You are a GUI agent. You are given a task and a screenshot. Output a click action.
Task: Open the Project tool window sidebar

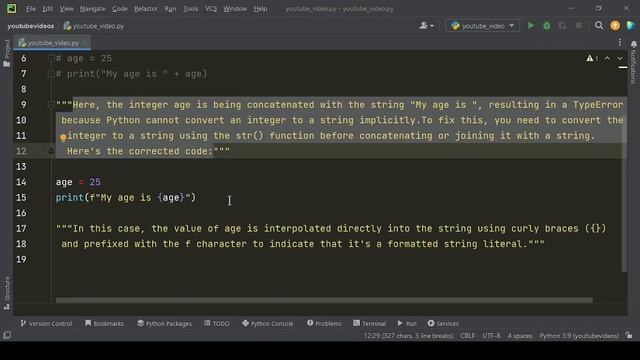(7, 53)
